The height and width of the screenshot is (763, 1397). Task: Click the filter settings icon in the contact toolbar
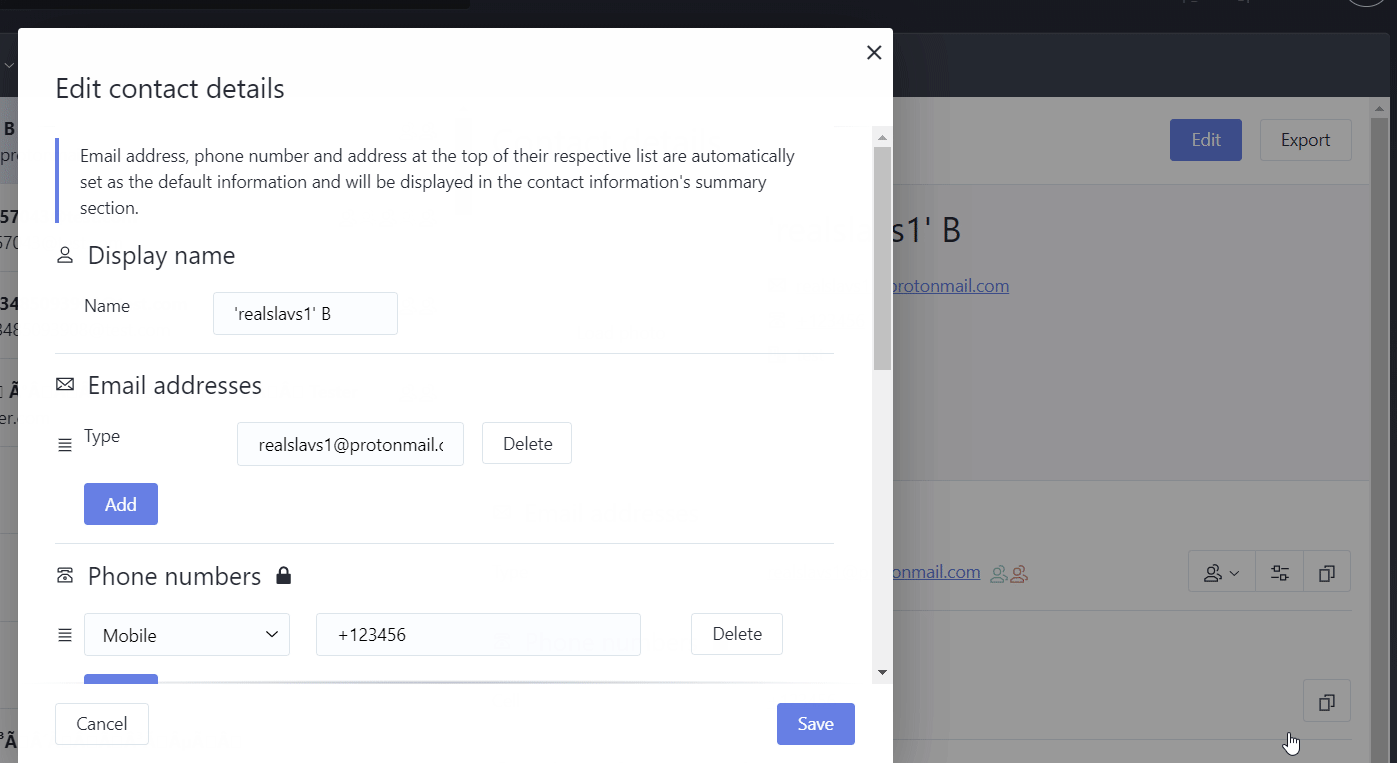[1279, 571]
